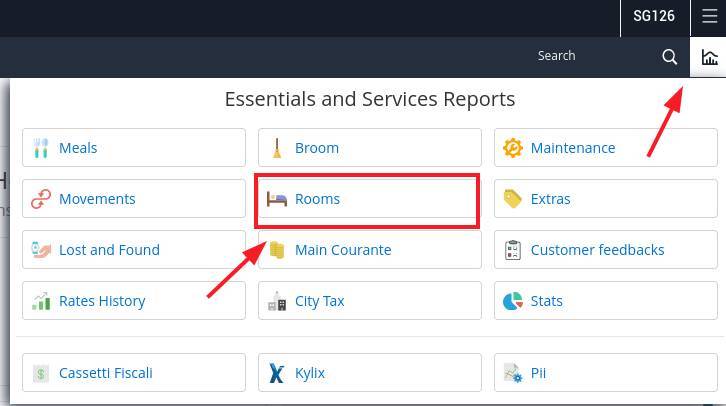
Task: Open the hamburger menu
Action: [x=709, y=17]
